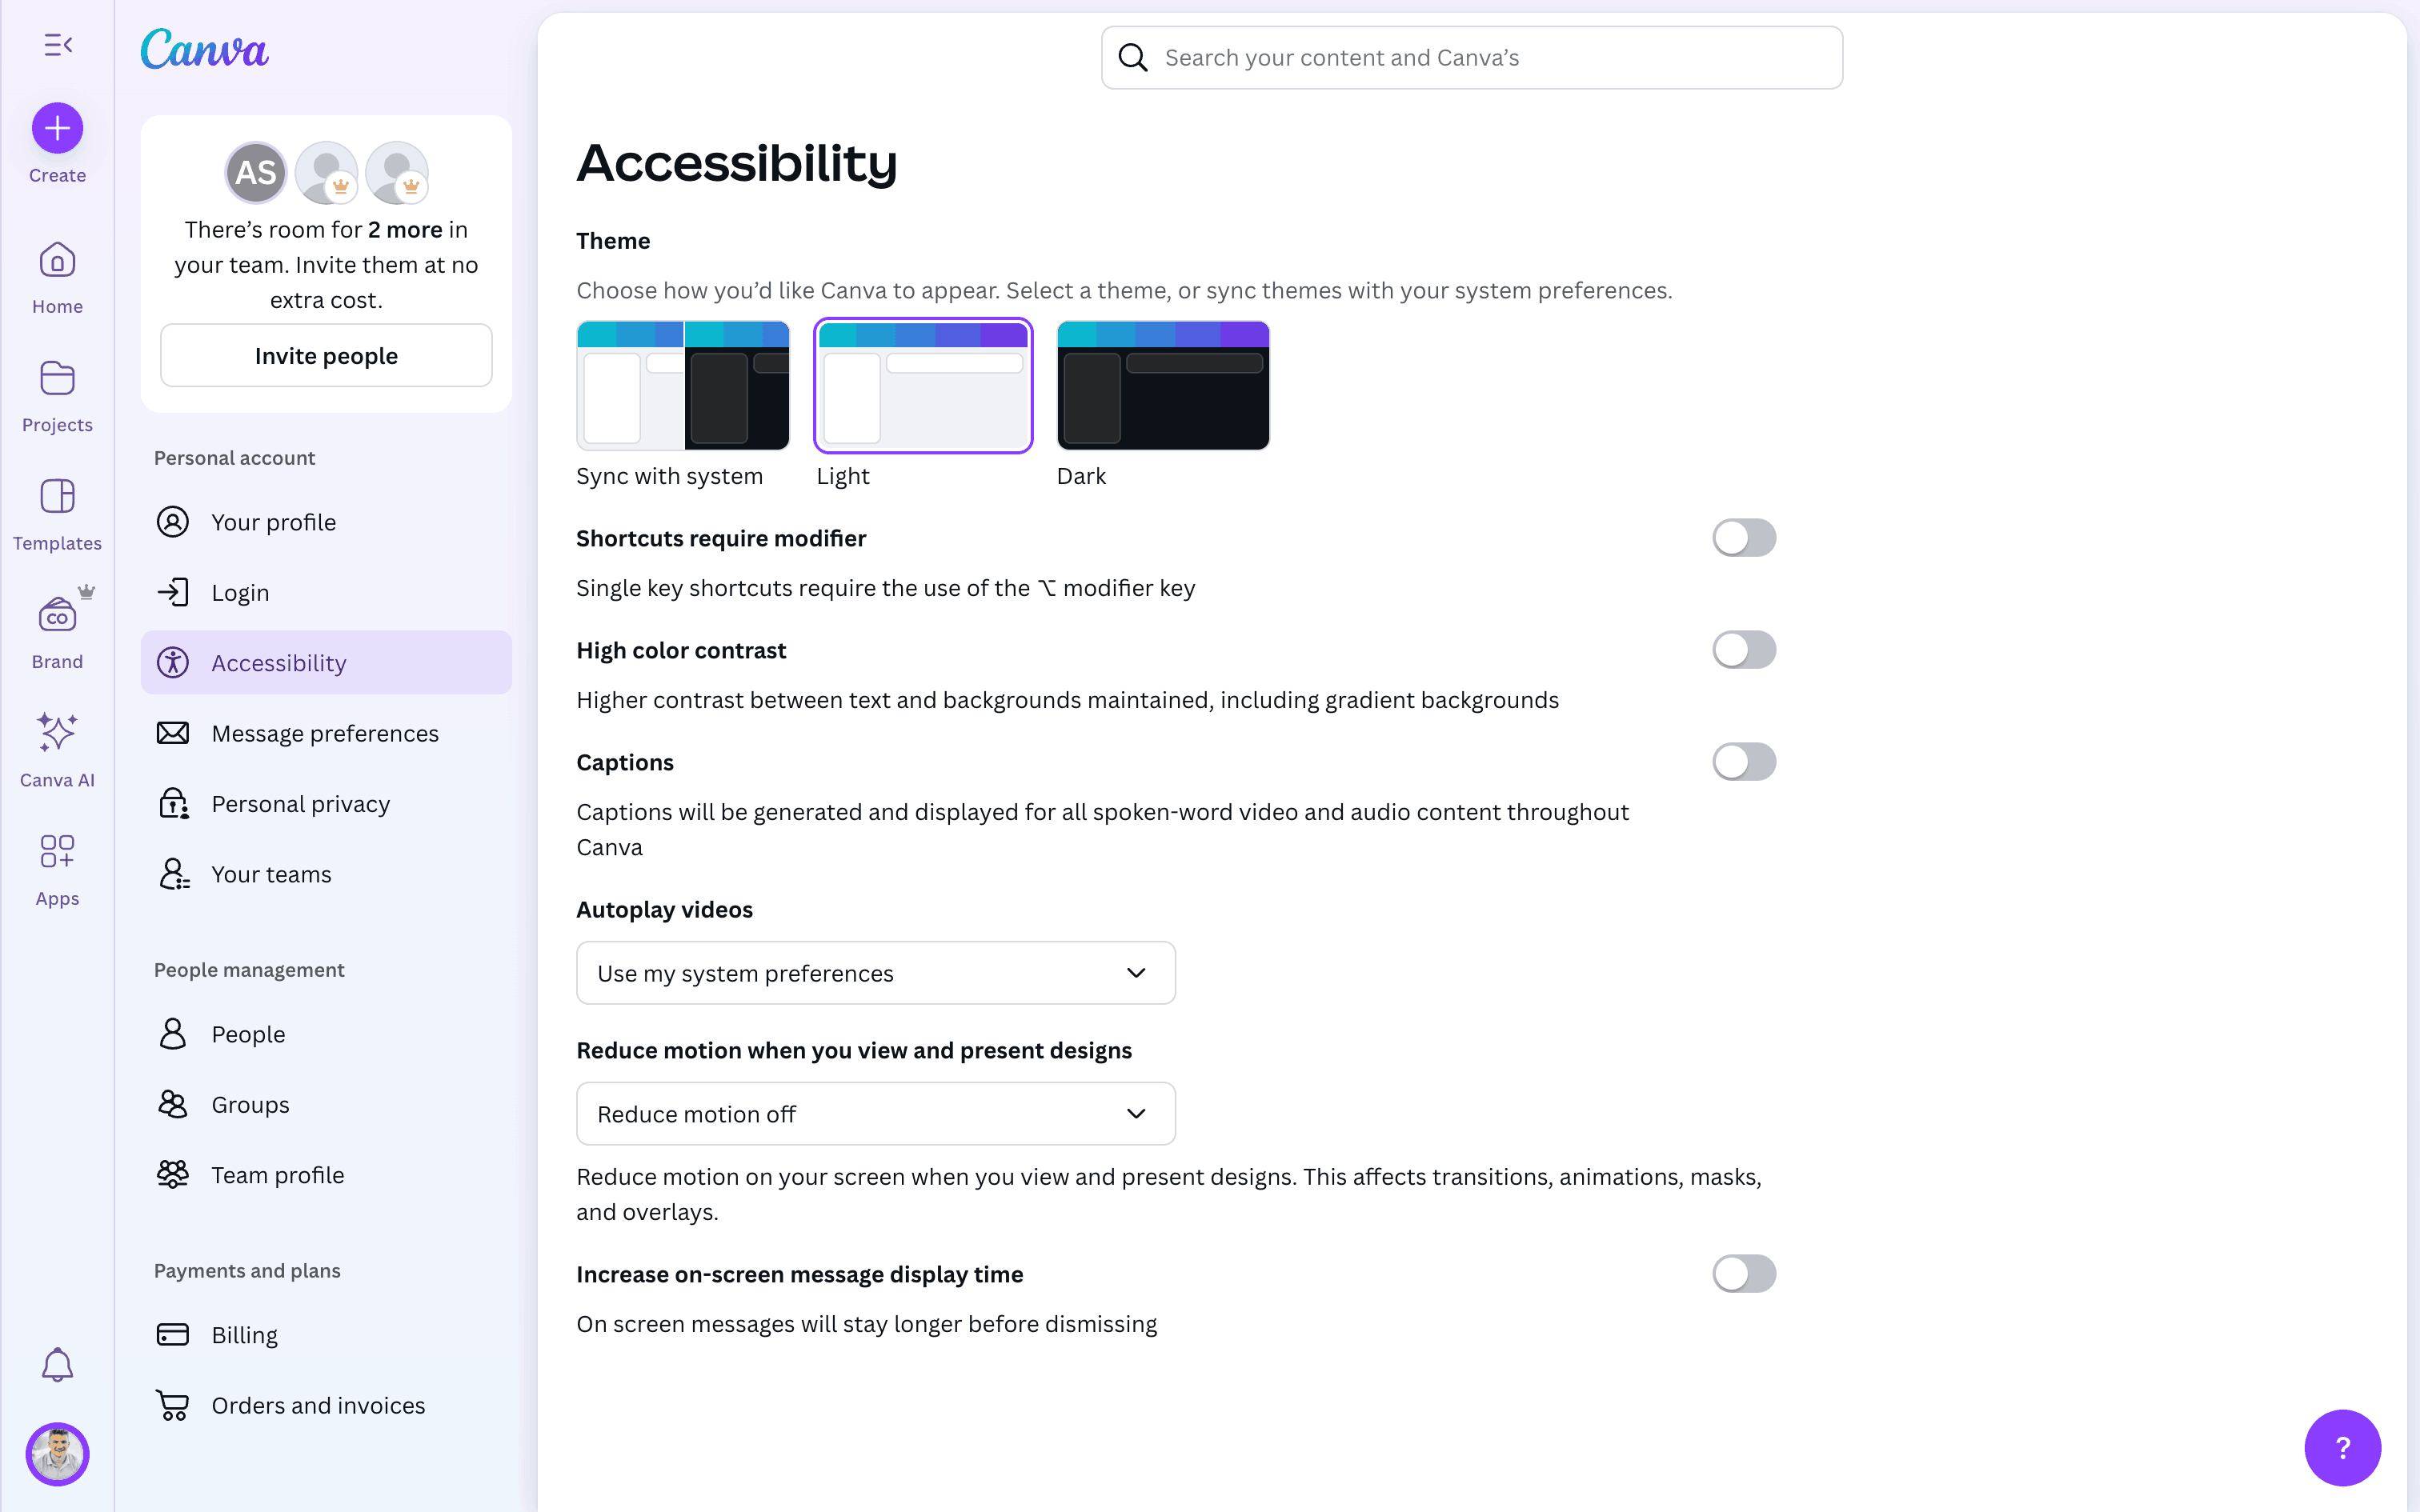Open the Autoplay videos dropdown

click(875, 973)
